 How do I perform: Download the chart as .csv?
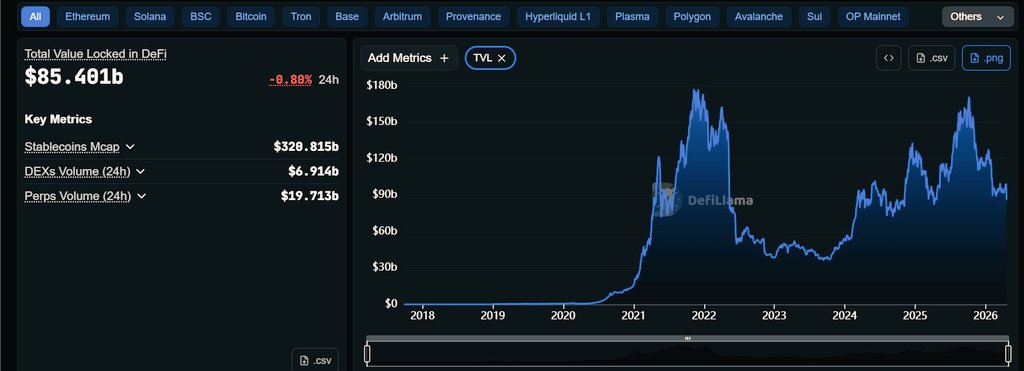(x=932, y=58)
